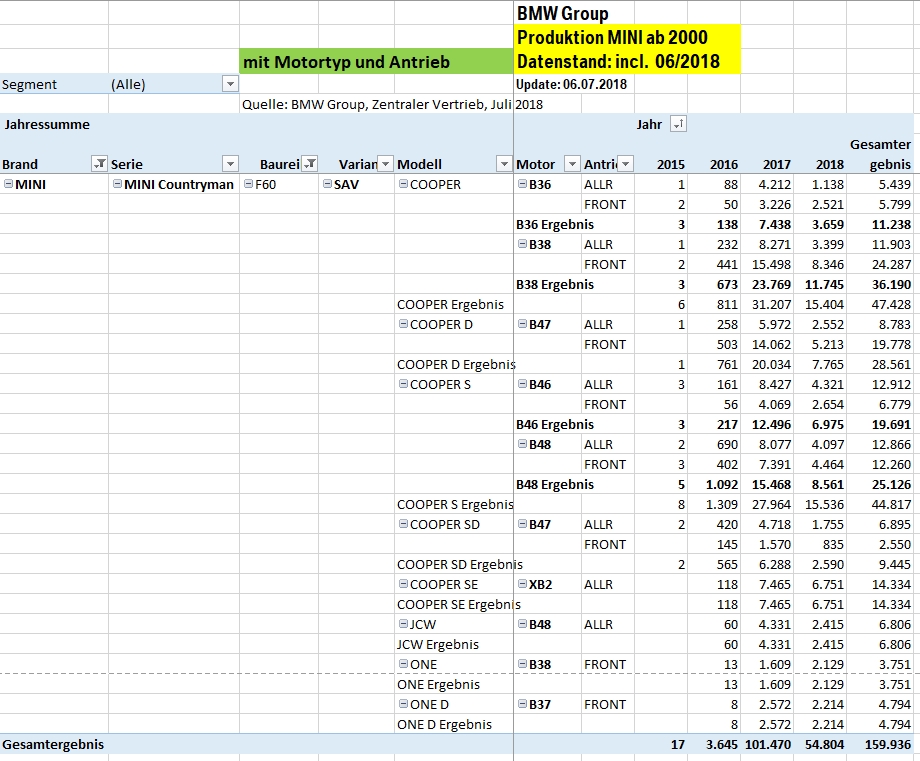Screen dimensions: 920x761
Task: Select the "B38 Ergebnis" subtotal label
Action: (x=555, y=284)
